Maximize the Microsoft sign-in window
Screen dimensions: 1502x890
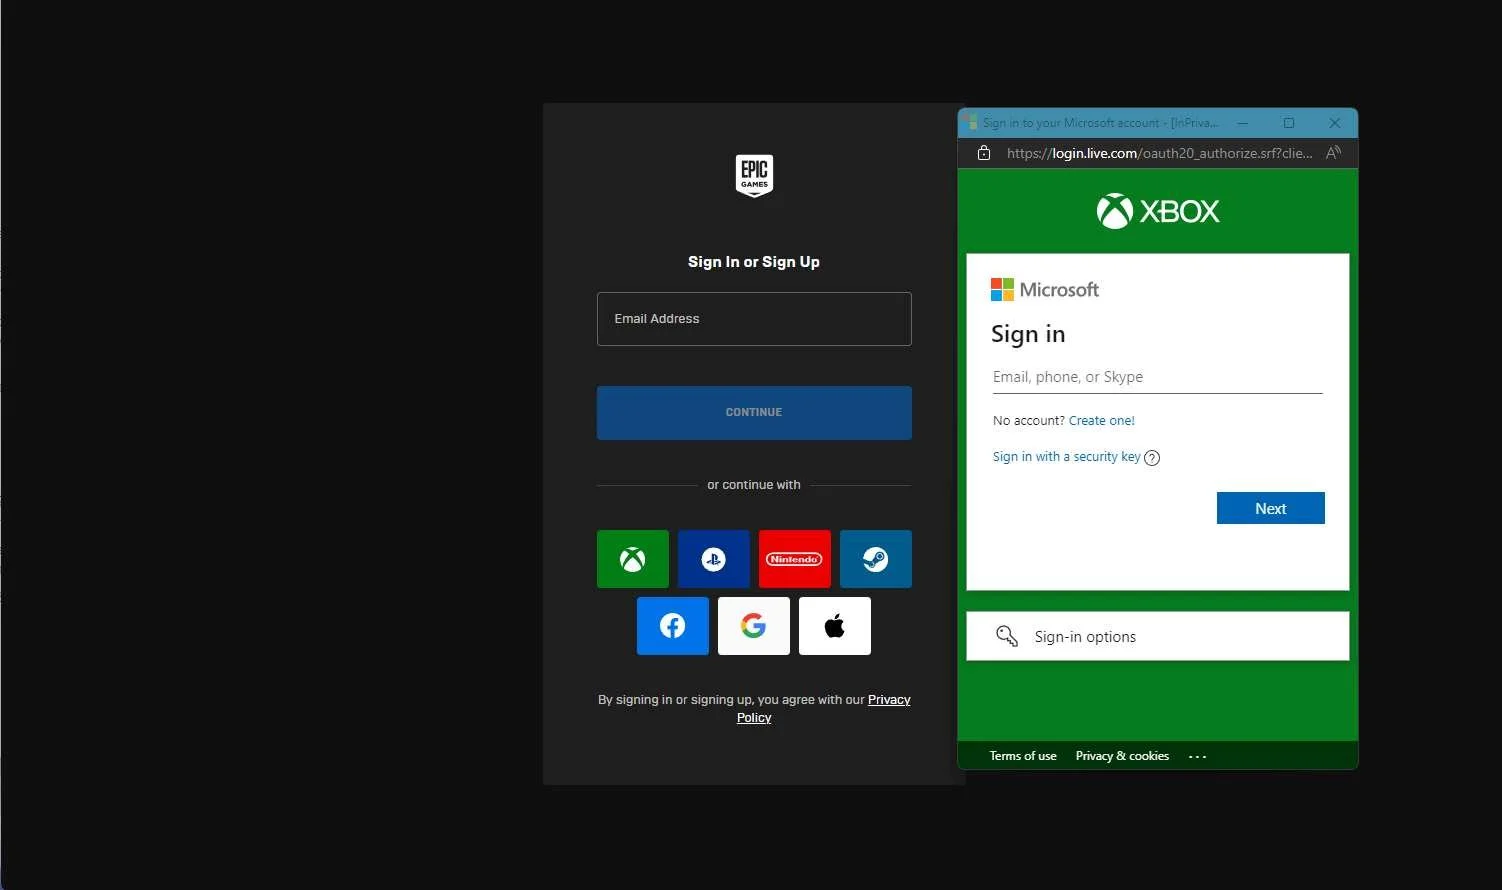tap(1289, 123)
